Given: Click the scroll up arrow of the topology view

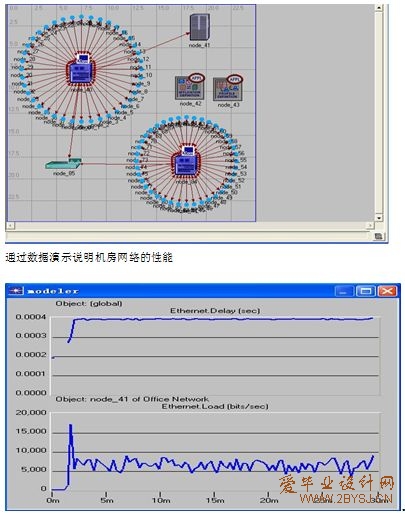Looking at the screenshot, I should (x=378, y=8).
